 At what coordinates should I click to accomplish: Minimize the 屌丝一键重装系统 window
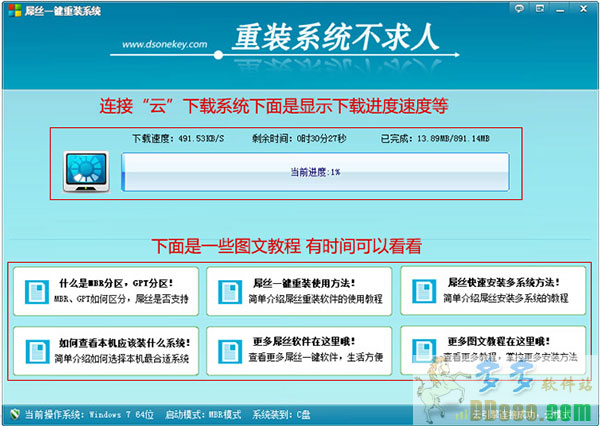pos(559,10)
